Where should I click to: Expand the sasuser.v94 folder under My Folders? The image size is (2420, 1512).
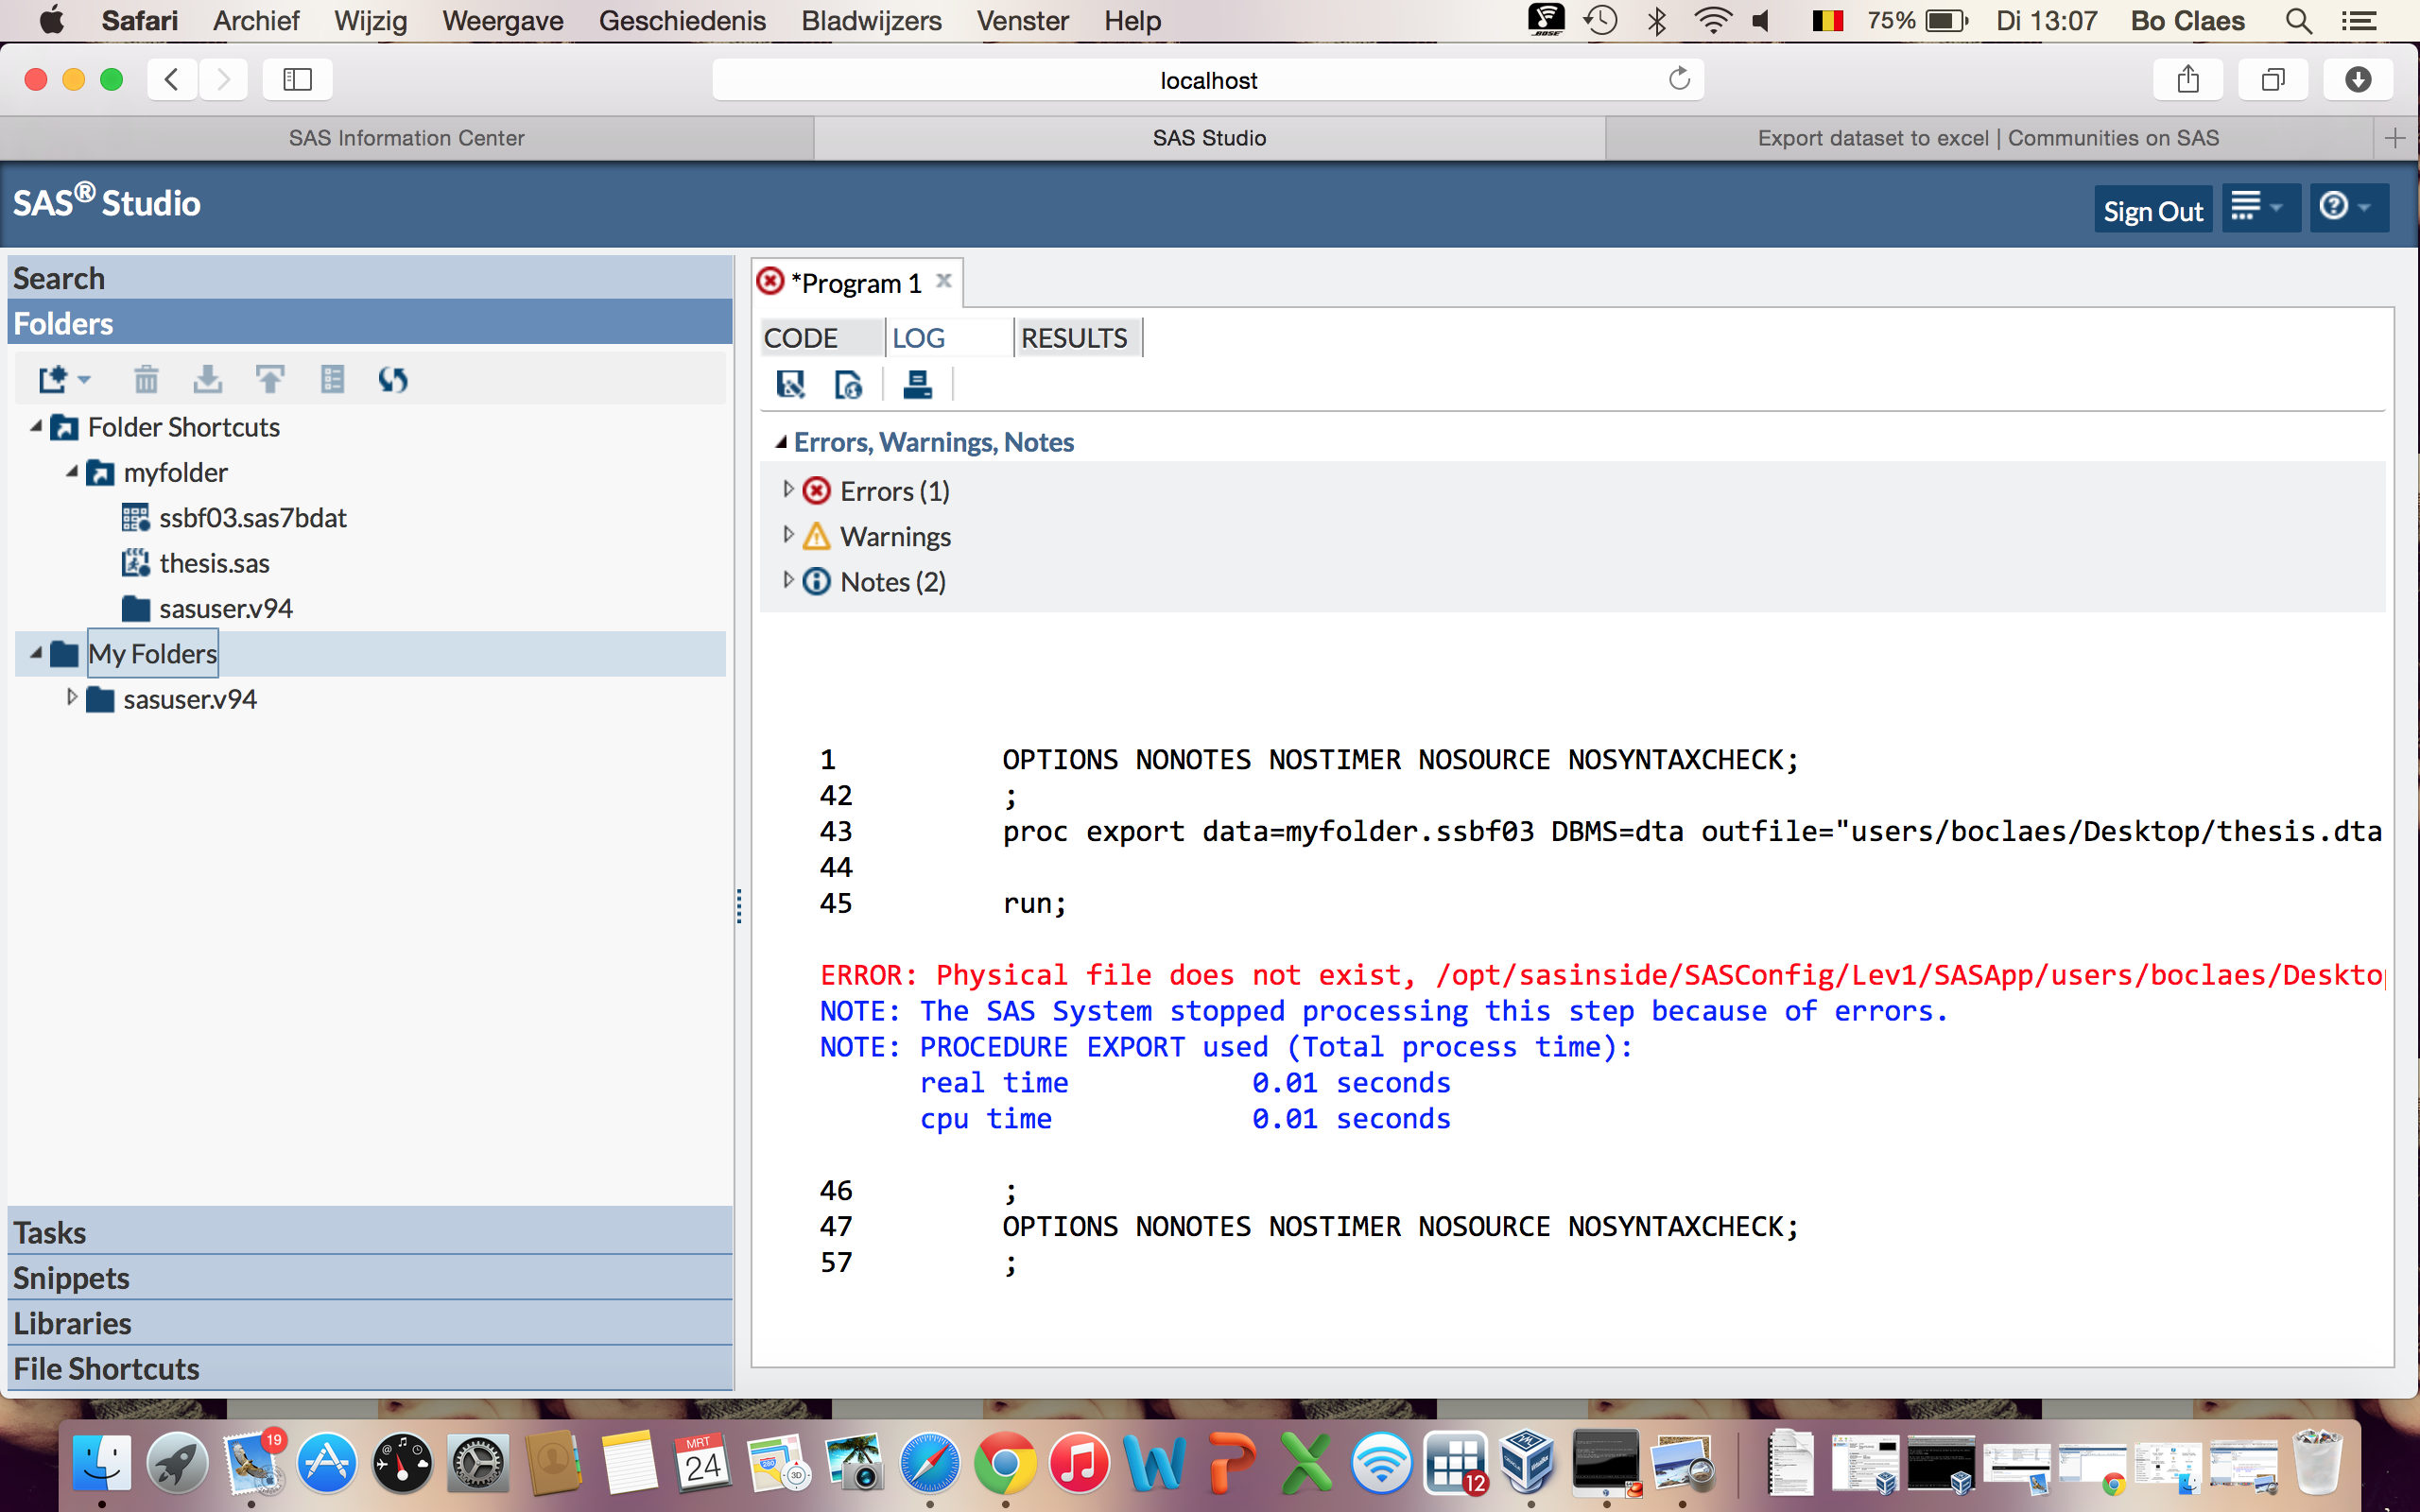pos(72,698)
